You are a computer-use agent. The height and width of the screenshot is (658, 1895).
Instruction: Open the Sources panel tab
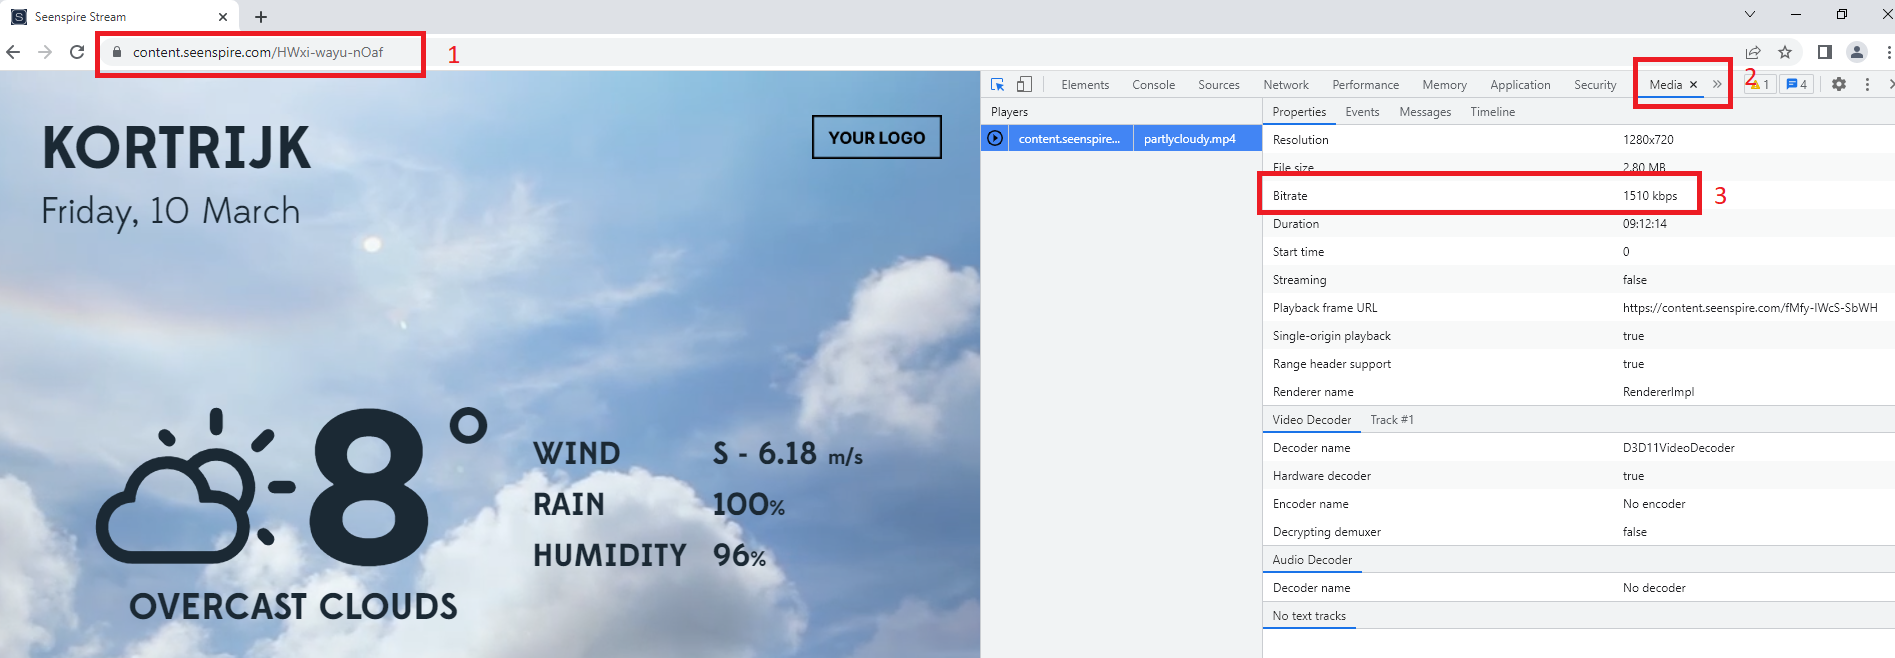1219,85
